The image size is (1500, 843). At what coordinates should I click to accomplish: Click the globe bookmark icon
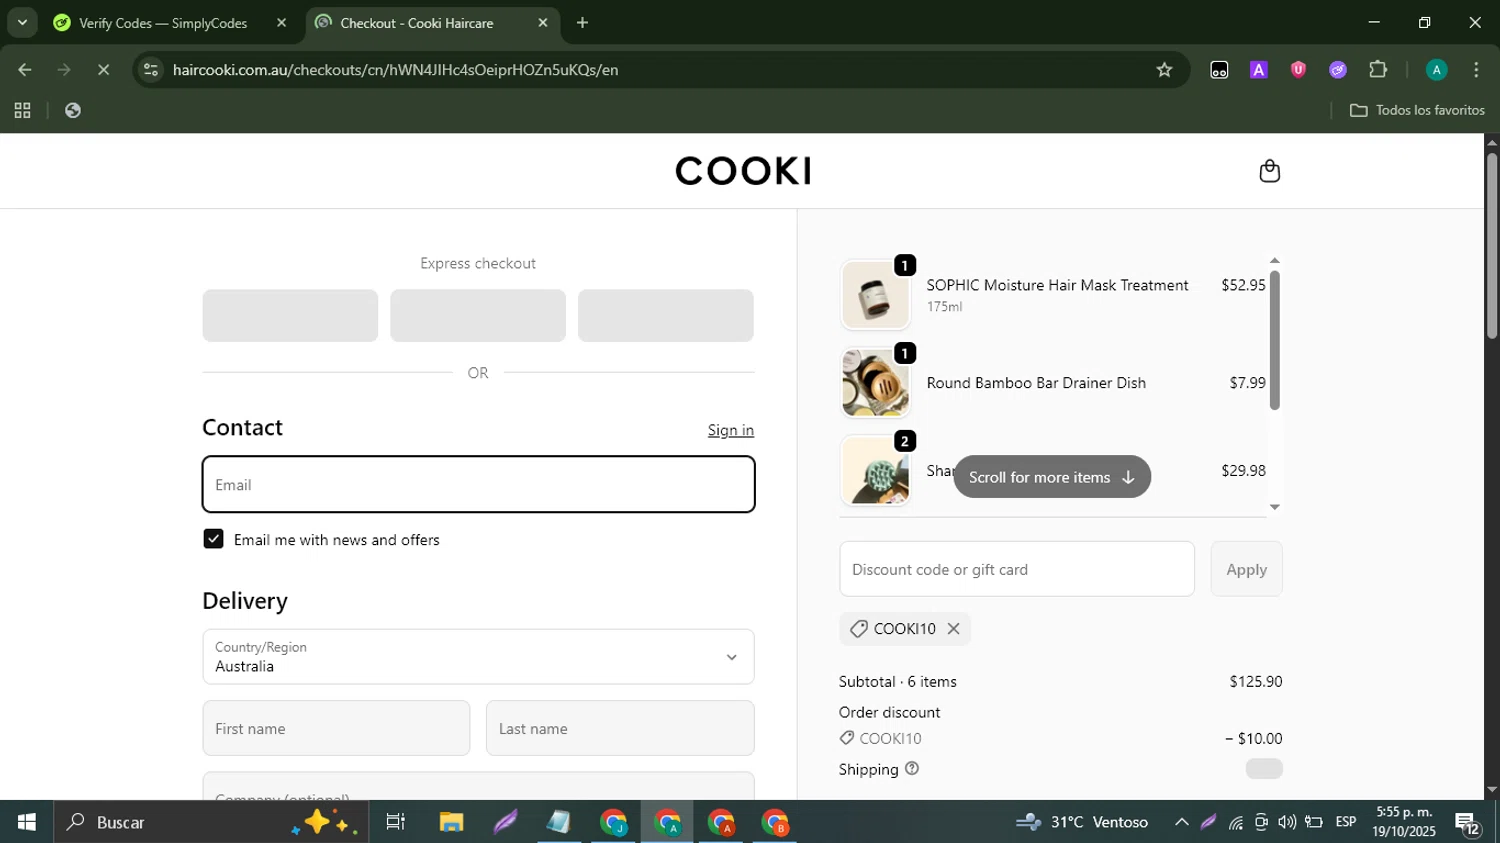[72, 110]
